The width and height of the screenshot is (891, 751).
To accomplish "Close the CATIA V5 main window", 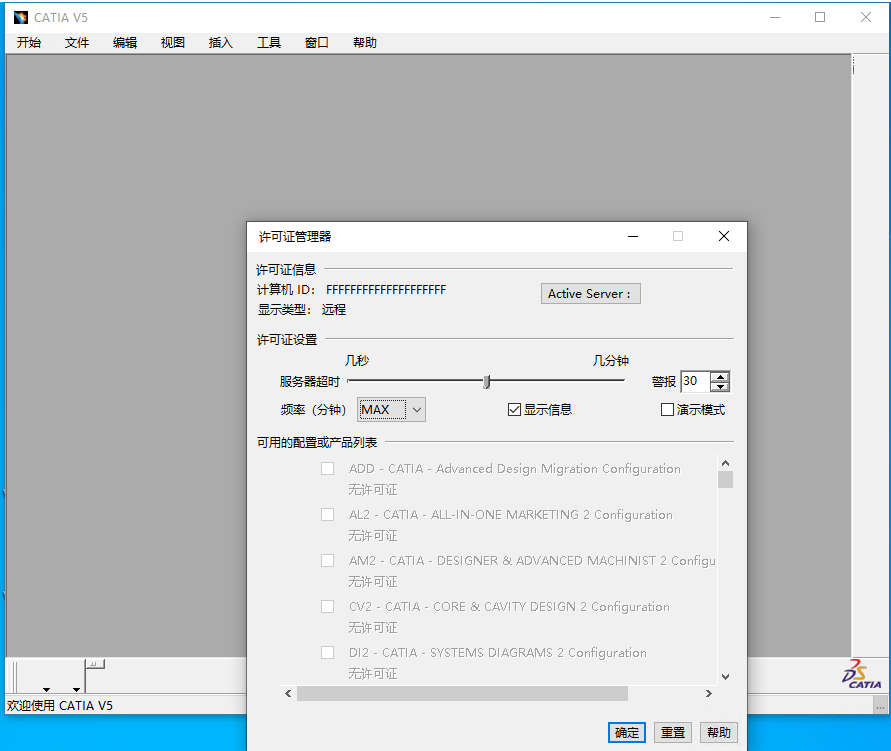I will tap(866, 18).
